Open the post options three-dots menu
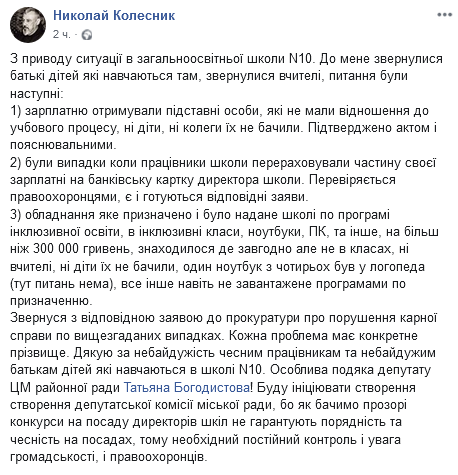The width and height of the screenshot is (458, 475). [x=445, y=15]
